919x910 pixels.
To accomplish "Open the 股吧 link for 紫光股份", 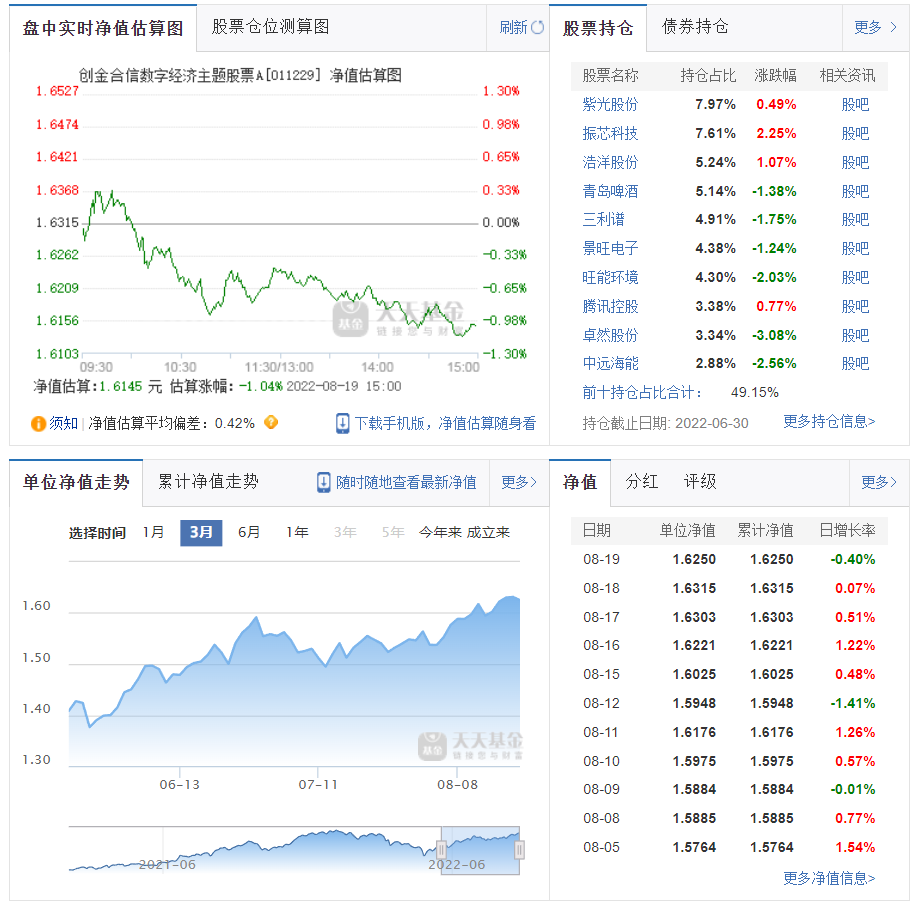I will click(855, 104).
